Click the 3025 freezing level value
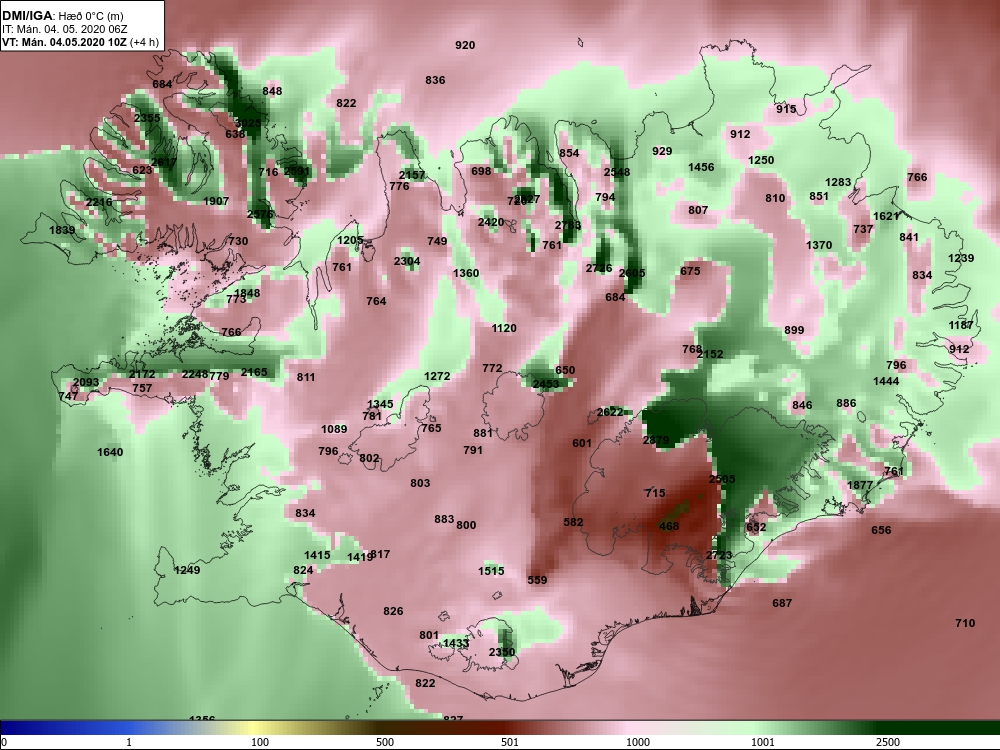The image size is (1000, 750). (x=247, y=123)
